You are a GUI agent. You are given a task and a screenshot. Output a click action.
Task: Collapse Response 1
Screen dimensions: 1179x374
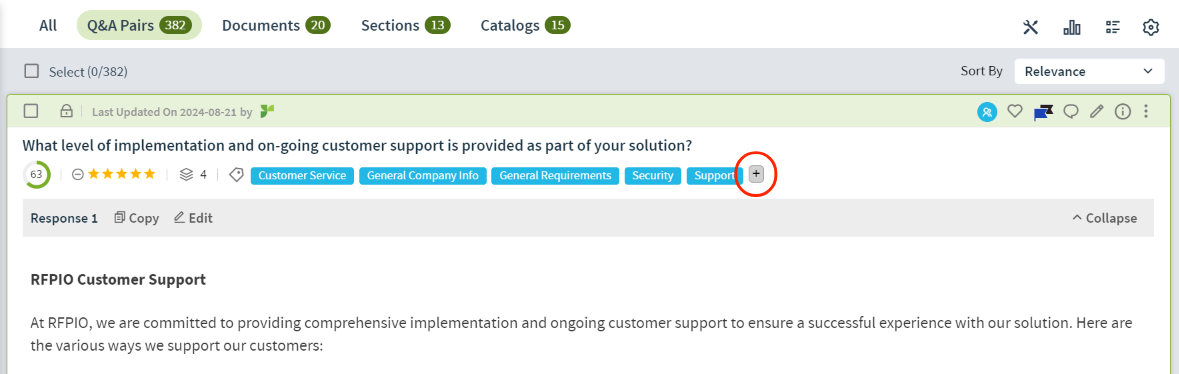click(1105, 218)
